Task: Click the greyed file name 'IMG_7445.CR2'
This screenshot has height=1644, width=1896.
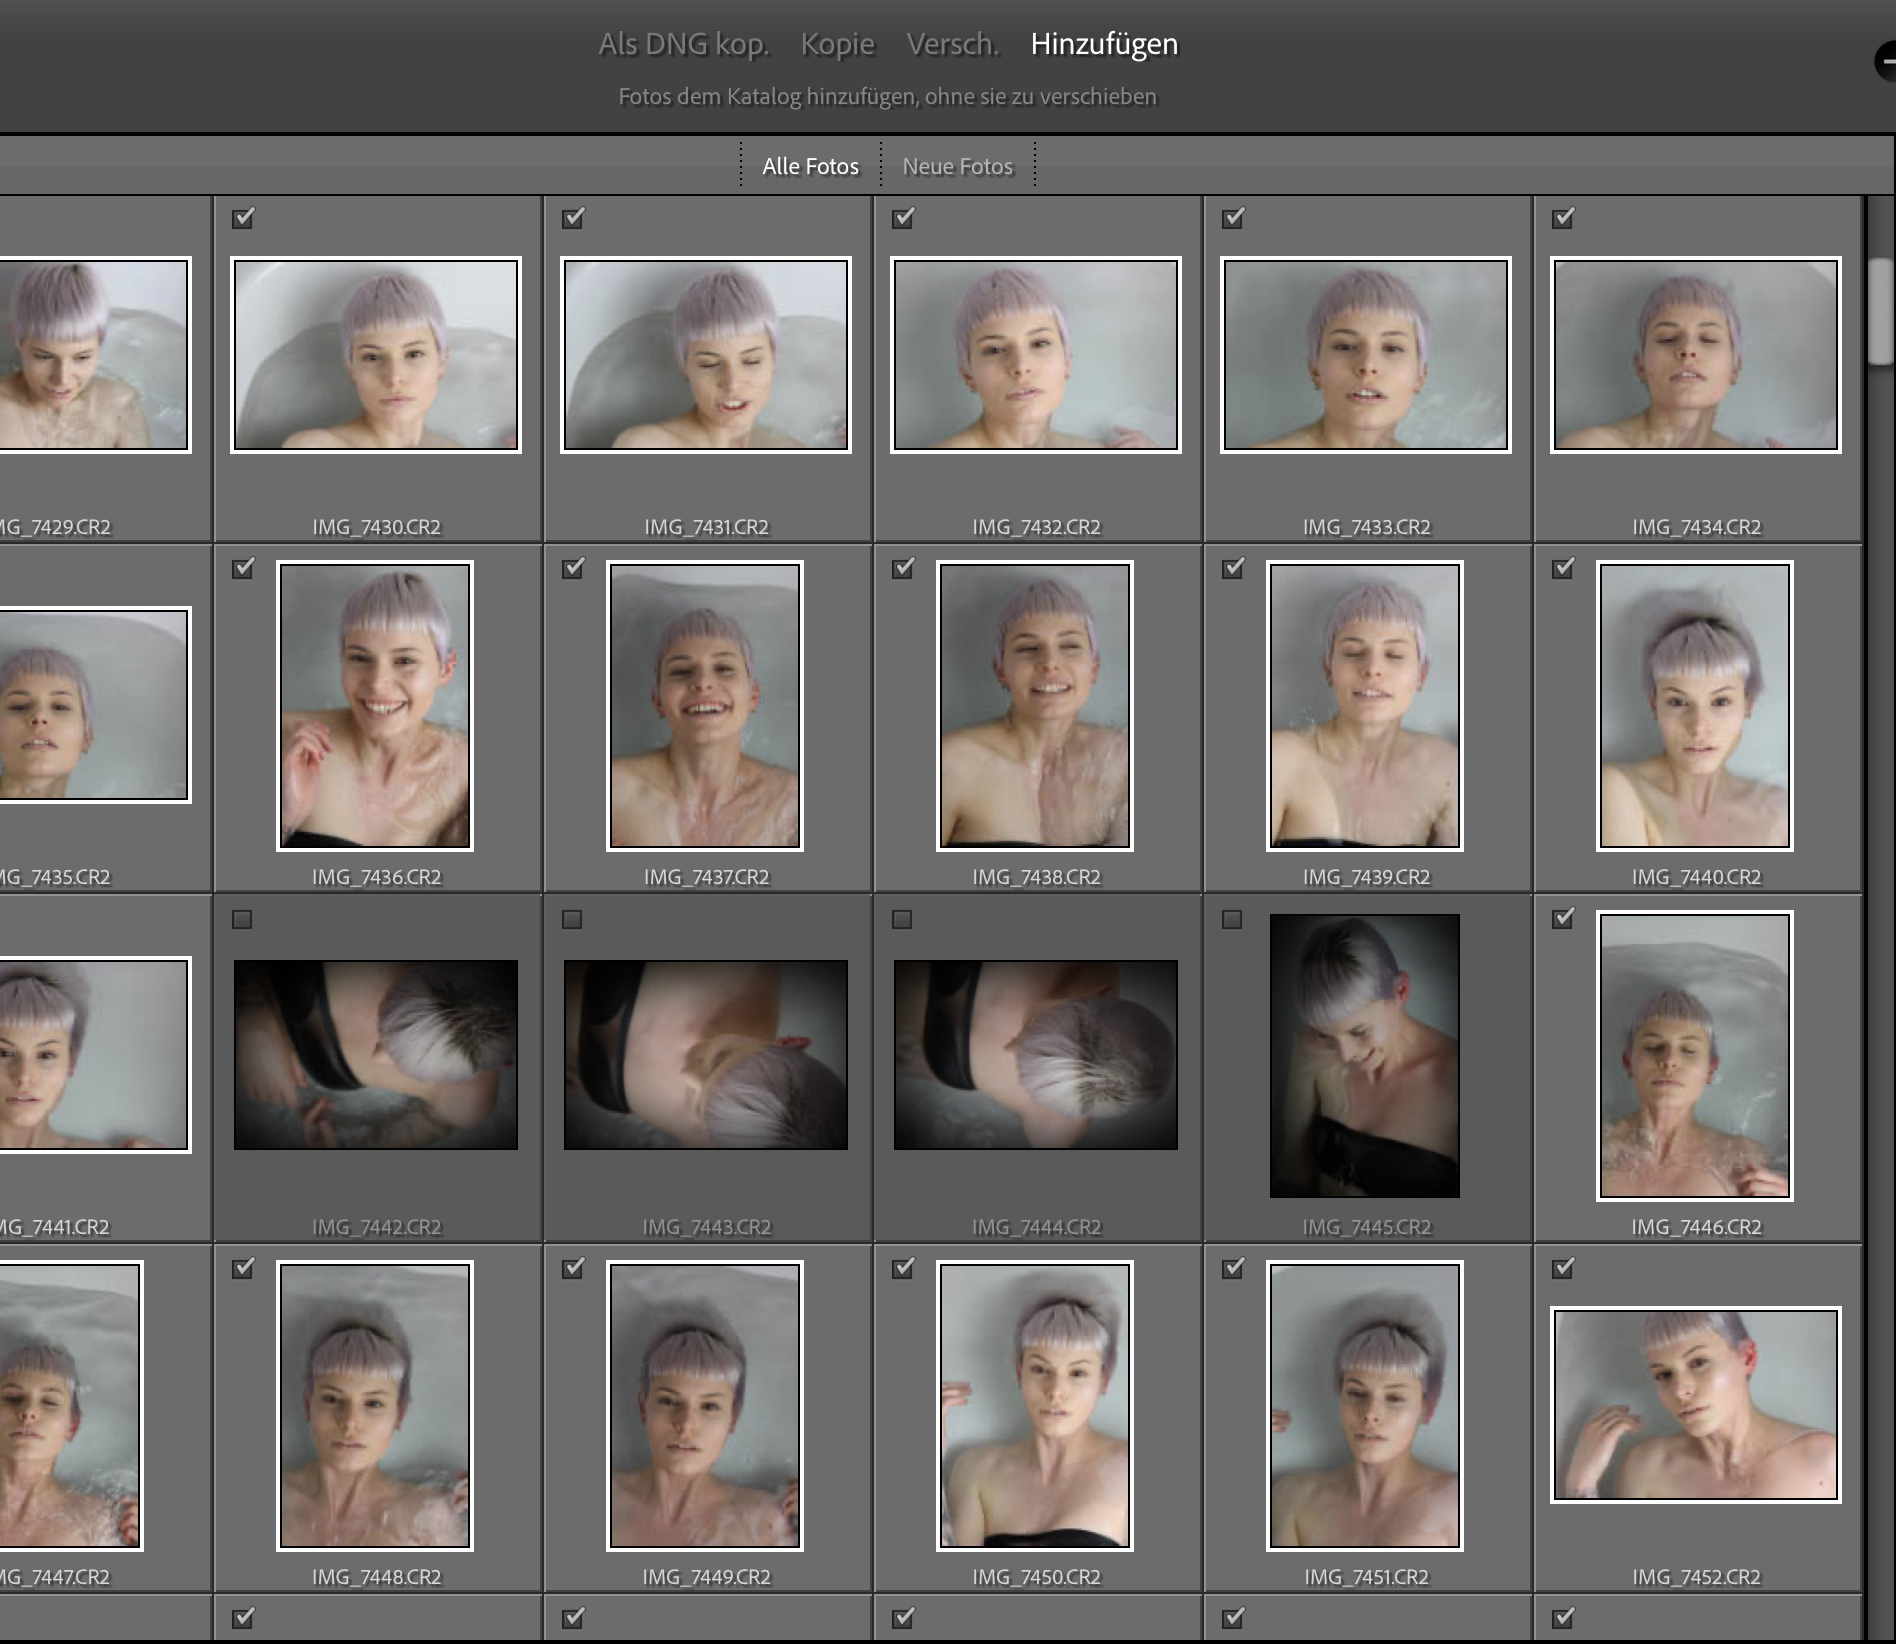Action: click(1366, 1227)
